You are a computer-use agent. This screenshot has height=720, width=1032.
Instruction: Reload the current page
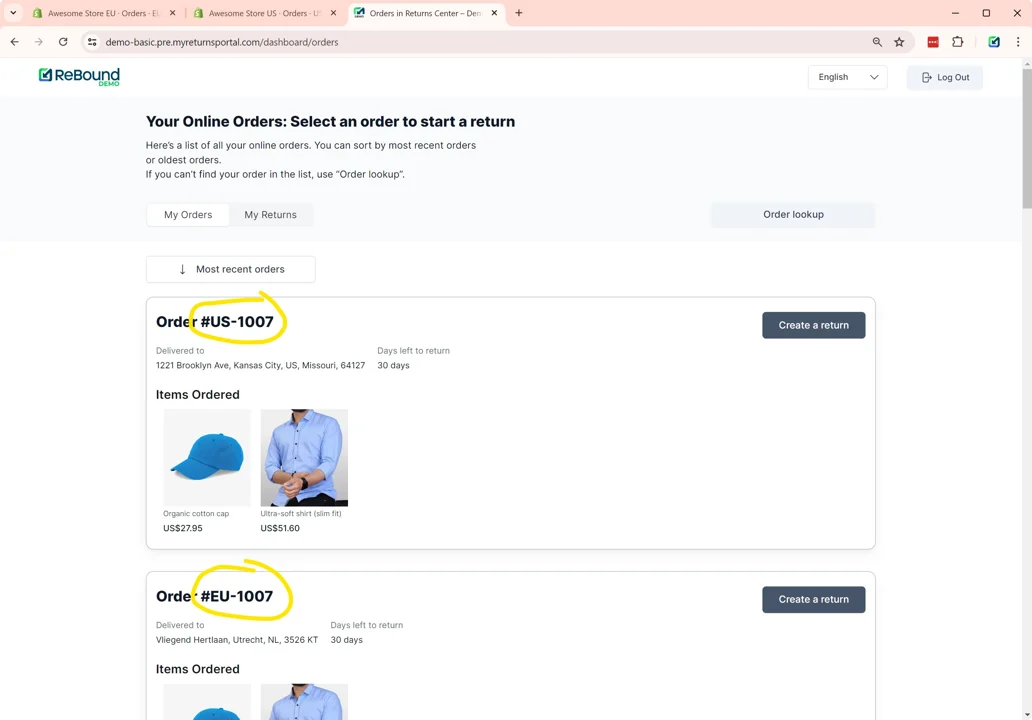pos(63,41)
